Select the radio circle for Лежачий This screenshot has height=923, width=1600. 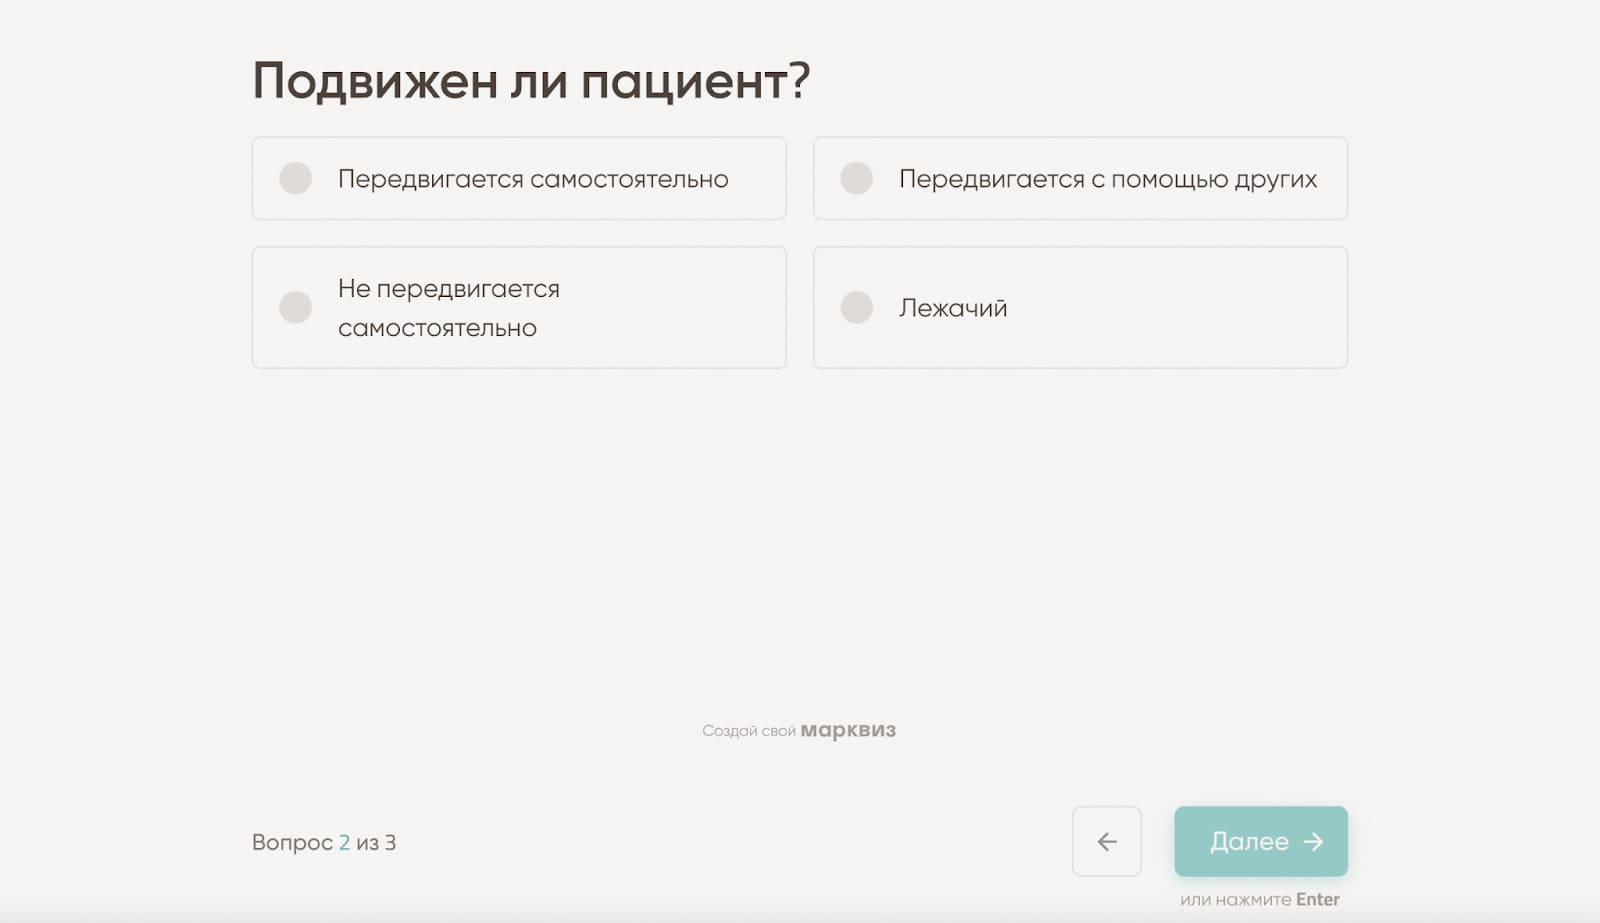pos(857,307)
